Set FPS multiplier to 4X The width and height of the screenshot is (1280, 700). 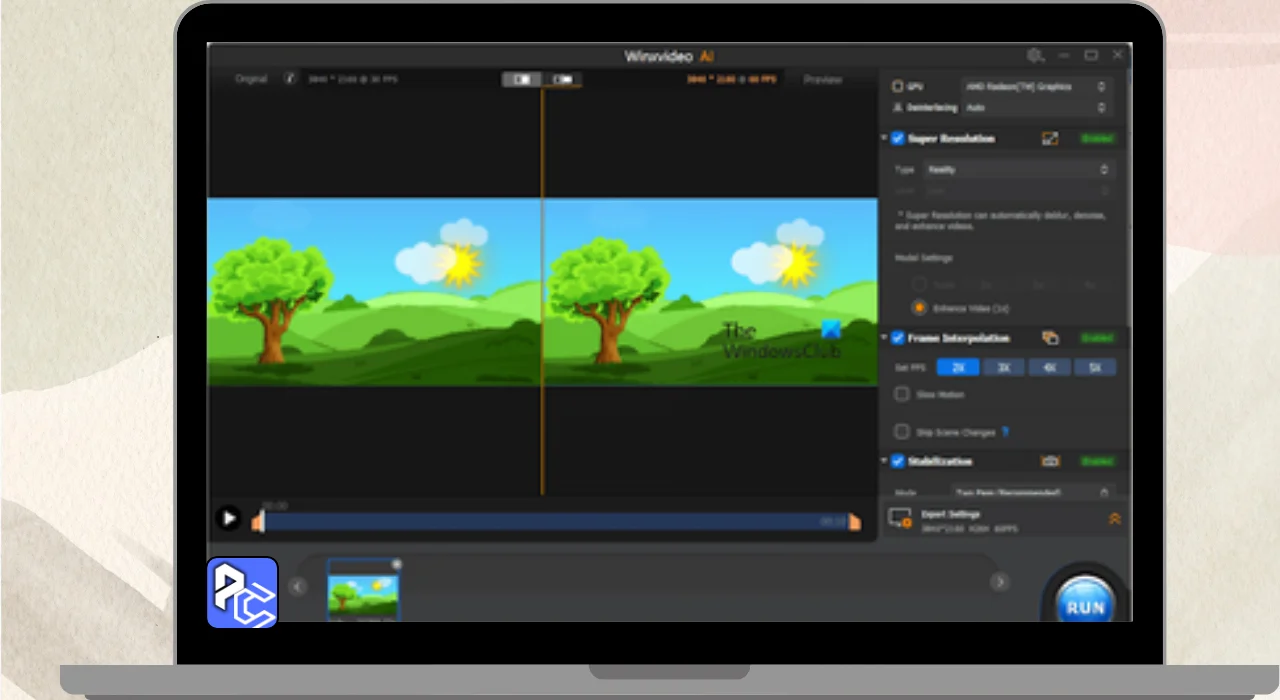click(x=1049, y=368)
